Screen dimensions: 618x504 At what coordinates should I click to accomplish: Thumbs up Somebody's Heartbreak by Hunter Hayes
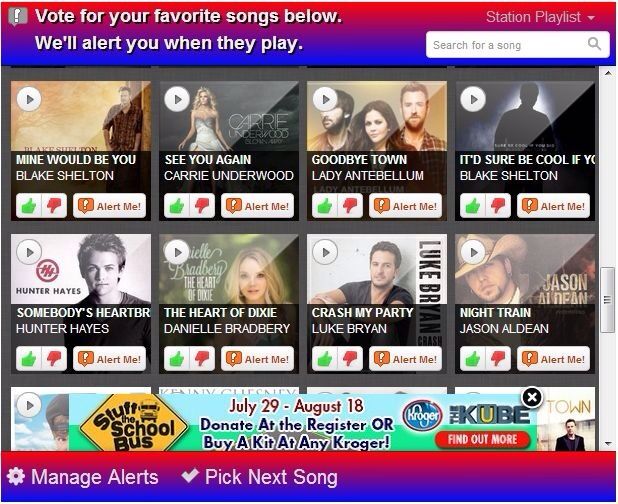(28, 359)
